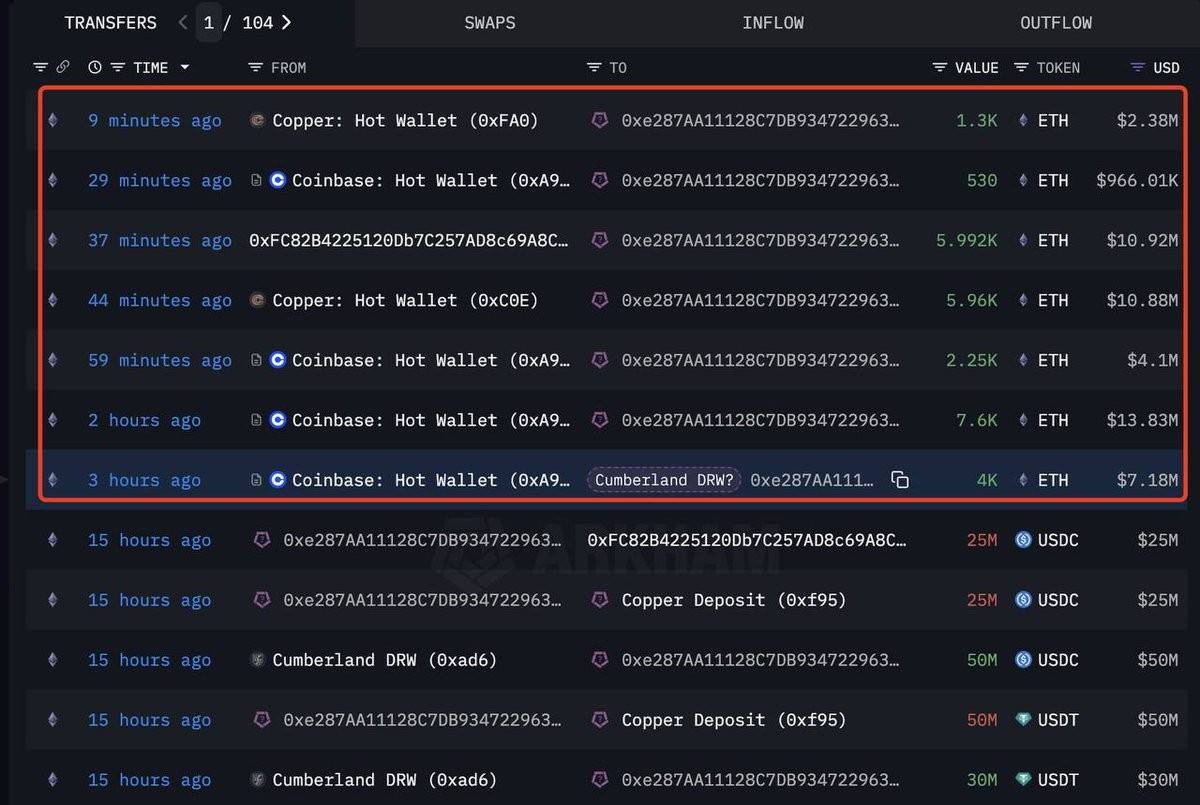
Task: Open Cumberland DRW (0xad6) in the 50M USDC row
Action: click(x=385, y=660)
